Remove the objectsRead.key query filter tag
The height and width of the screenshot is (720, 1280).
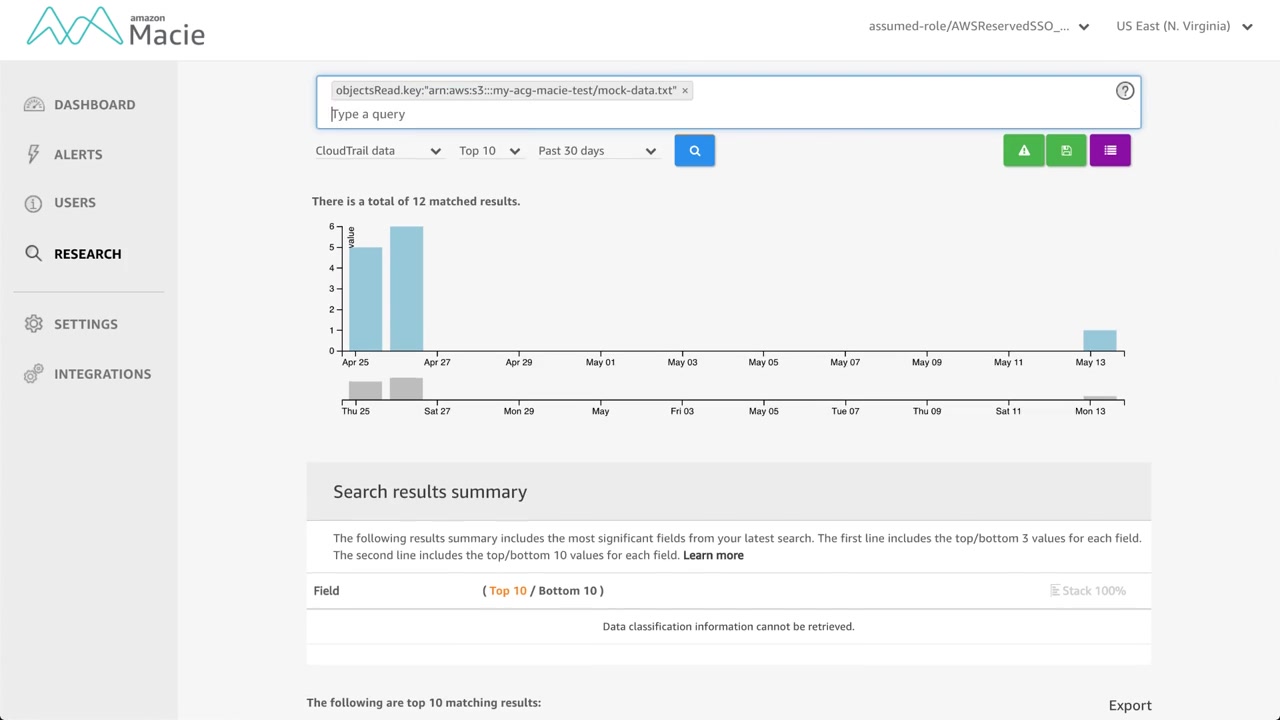(685, 91)
